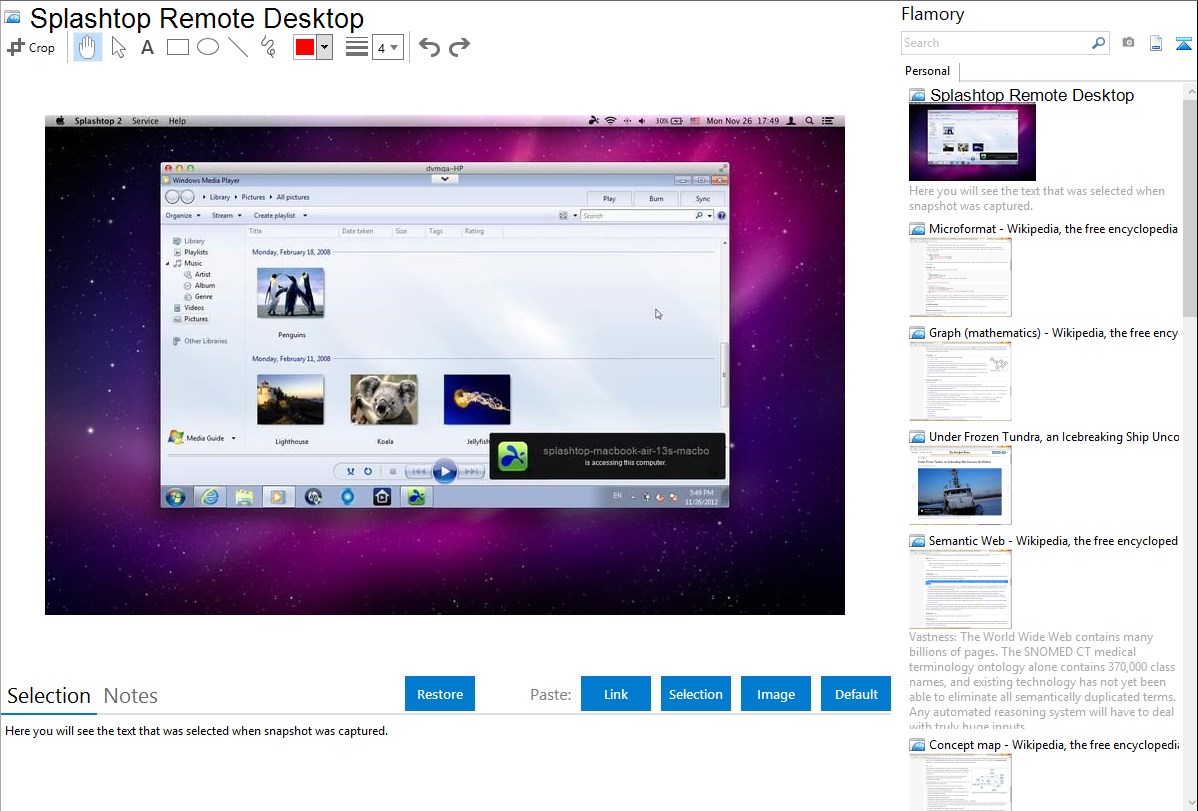Click the large Splashtop desktop snapshot image
Viewport: 1198px width, 811px height.
[445, 365]
